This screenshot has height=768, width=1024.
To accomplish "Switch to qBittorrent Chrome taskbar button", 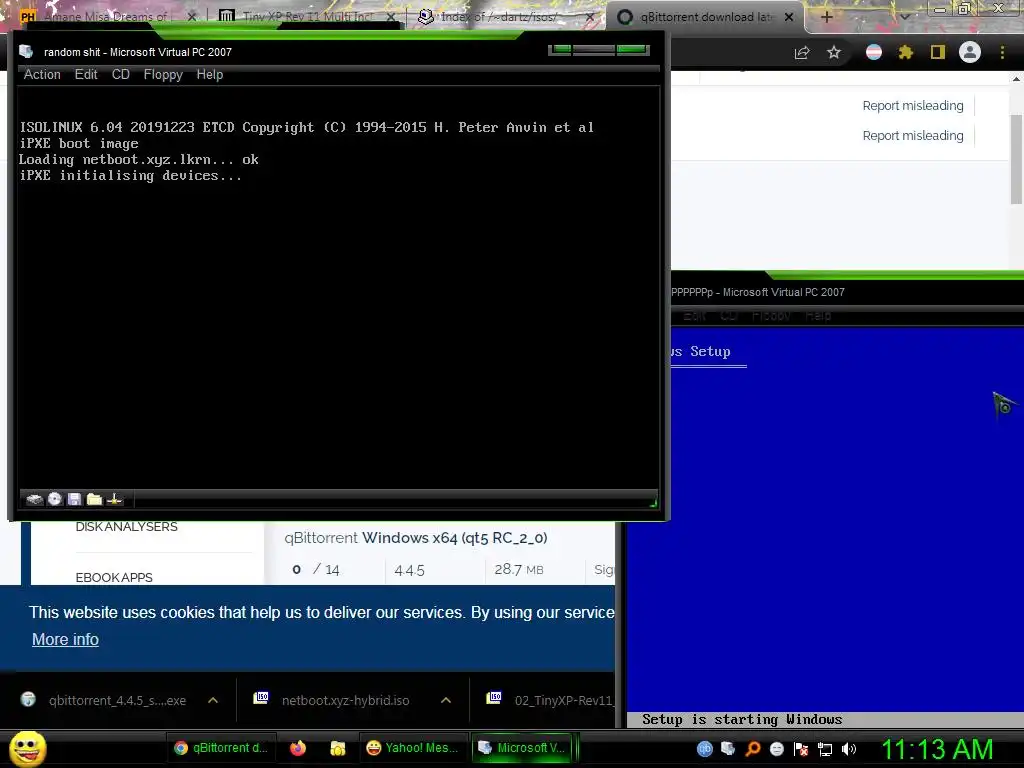I will coord(221,748).
